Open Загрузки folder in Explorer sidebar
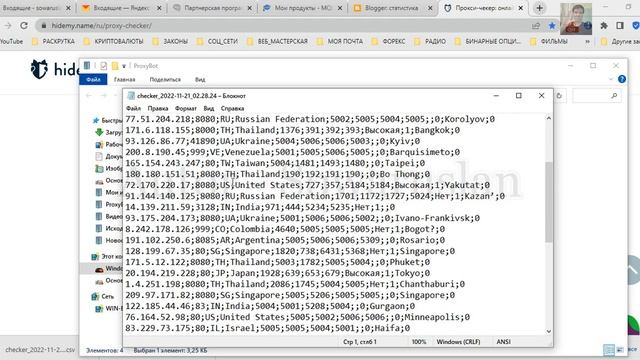 (x=109, y=132)
